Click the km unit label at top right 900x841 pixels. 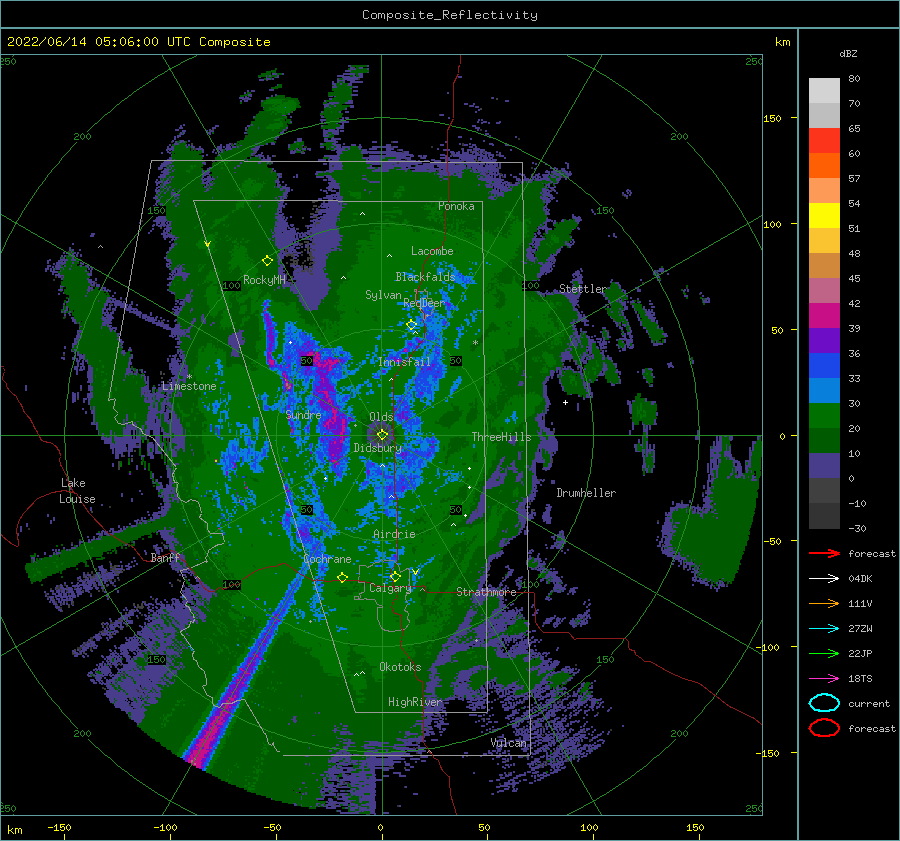782,42
